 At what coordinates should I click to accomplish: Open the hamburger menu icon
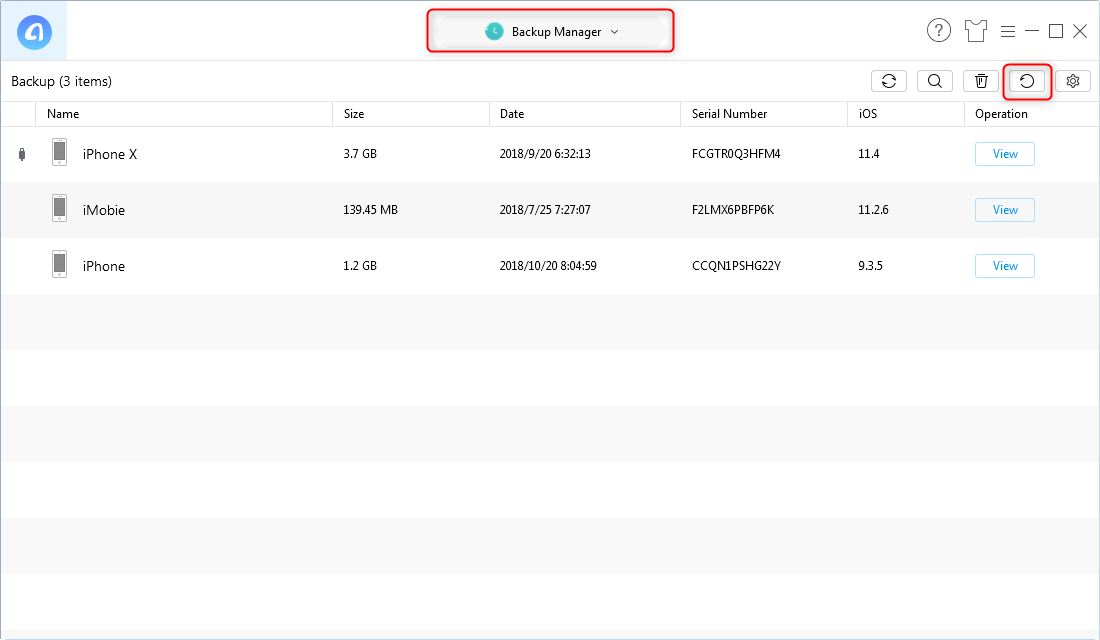[x=1008, y=32]
